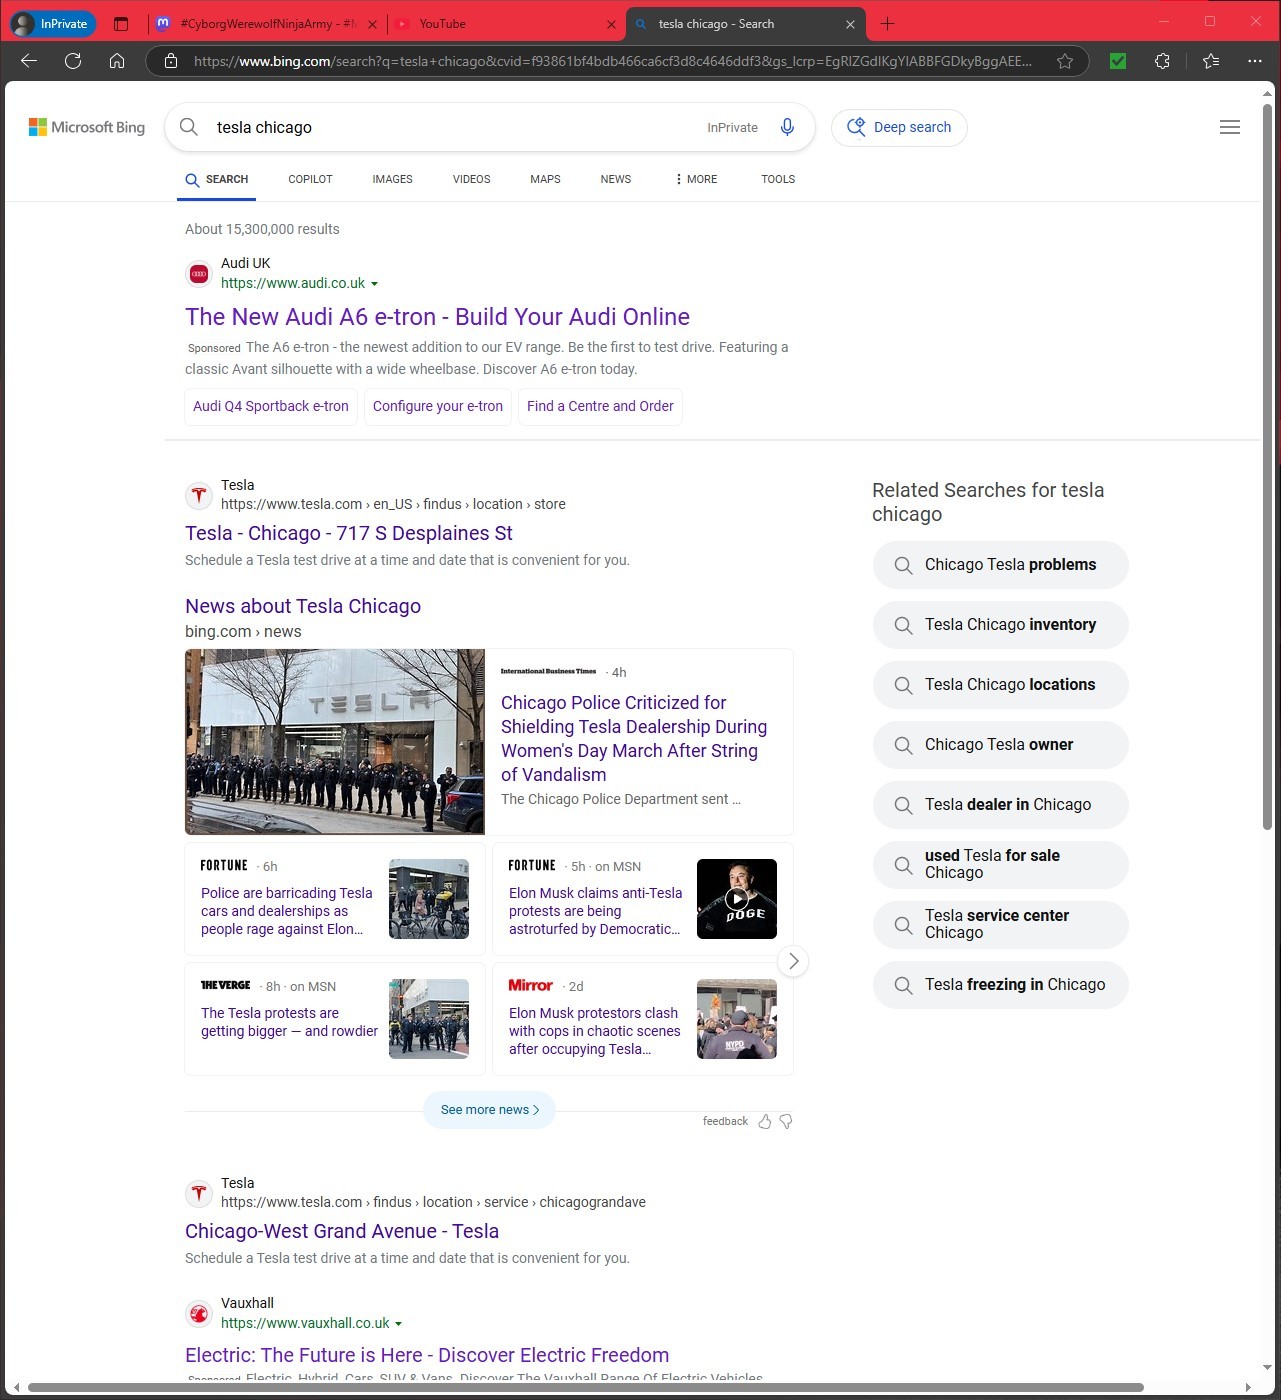Click the Vauxhall favicon icon
Viewport: 1281px width, 1400px height.
tap(199, 1313)
